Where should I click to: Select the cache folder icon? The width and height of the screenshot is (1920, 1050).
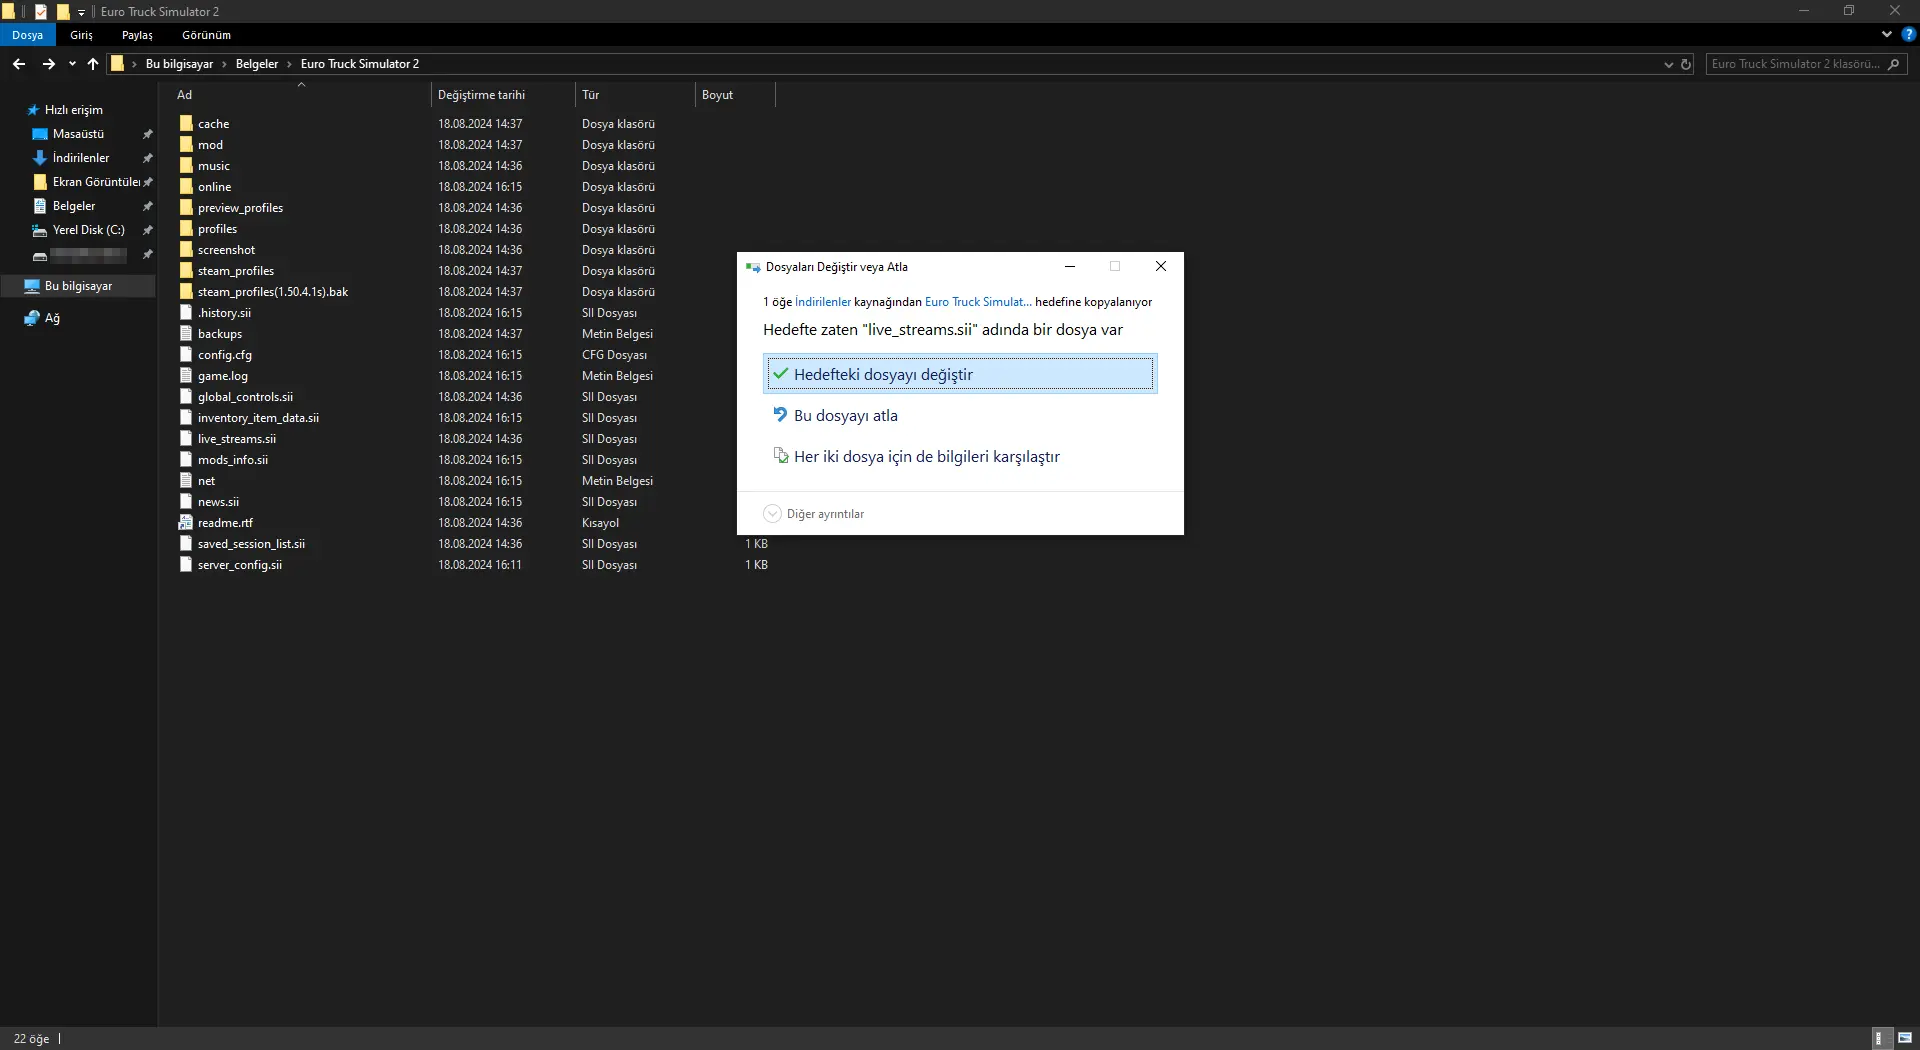(x=186, y=124)
